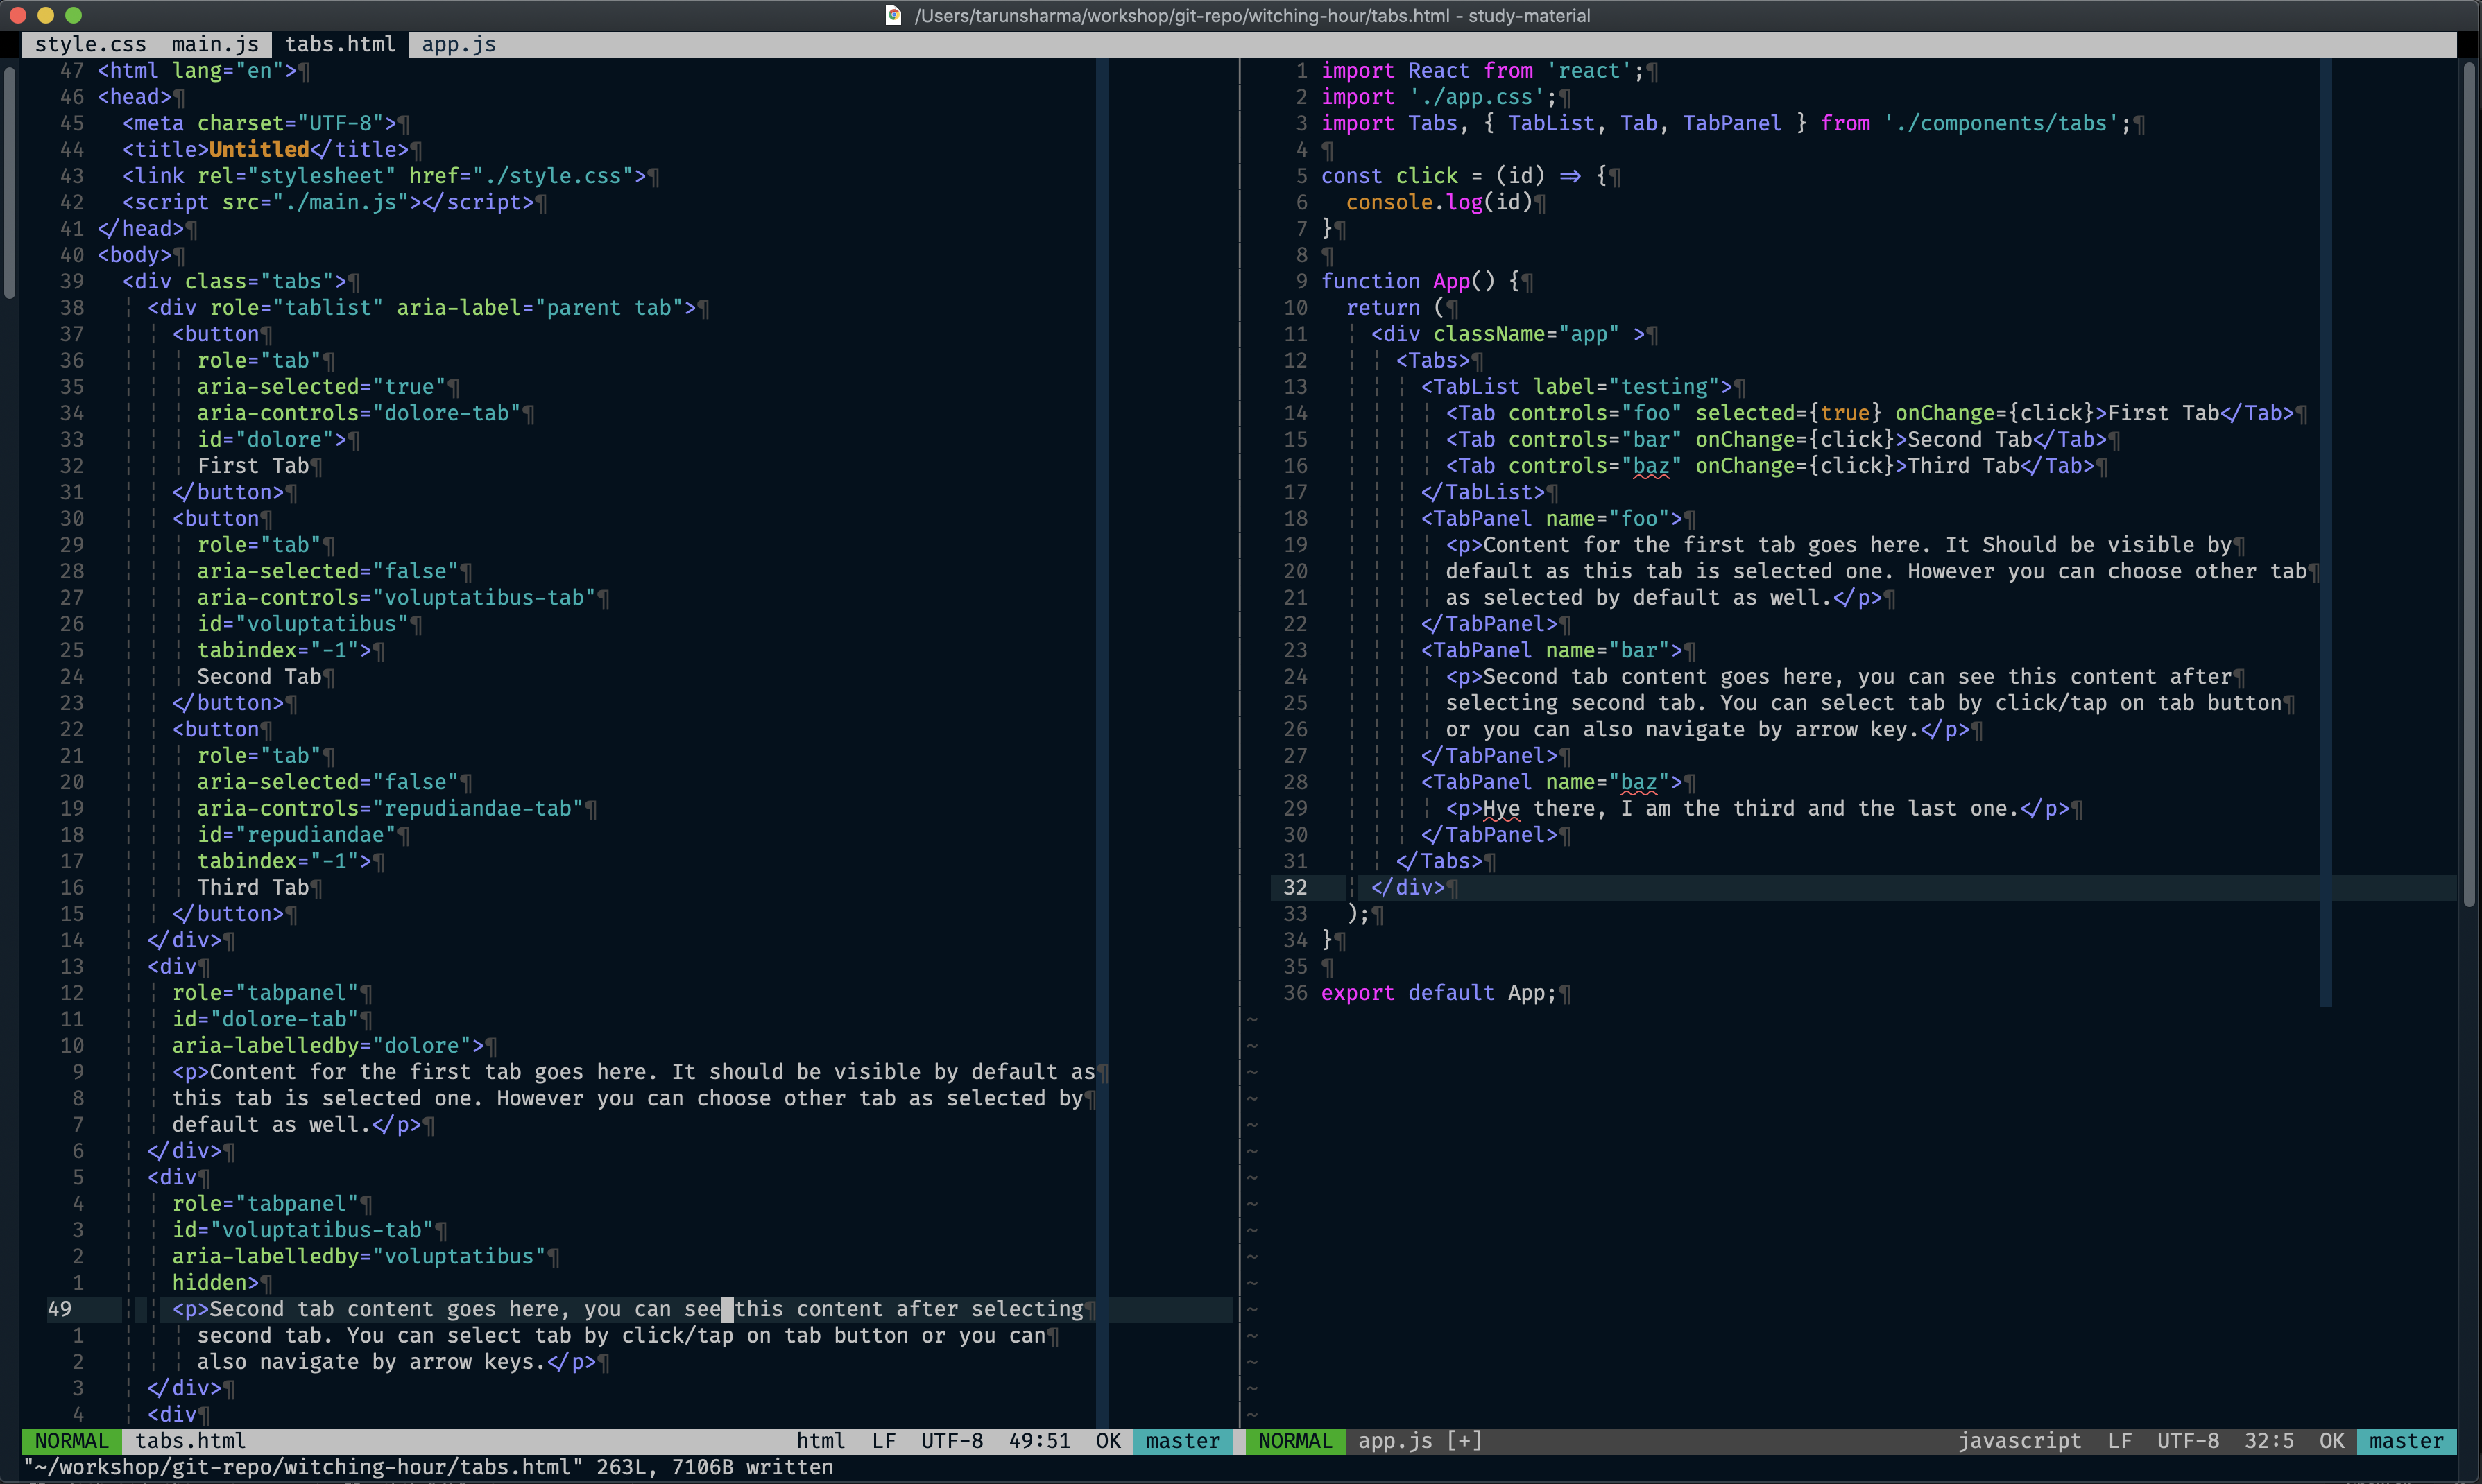Viewport: 2482px width, 1484px height.
Task: Click the 'html' filetype in the statusline
Action: pyautogui.click(x=821, y=1441)
